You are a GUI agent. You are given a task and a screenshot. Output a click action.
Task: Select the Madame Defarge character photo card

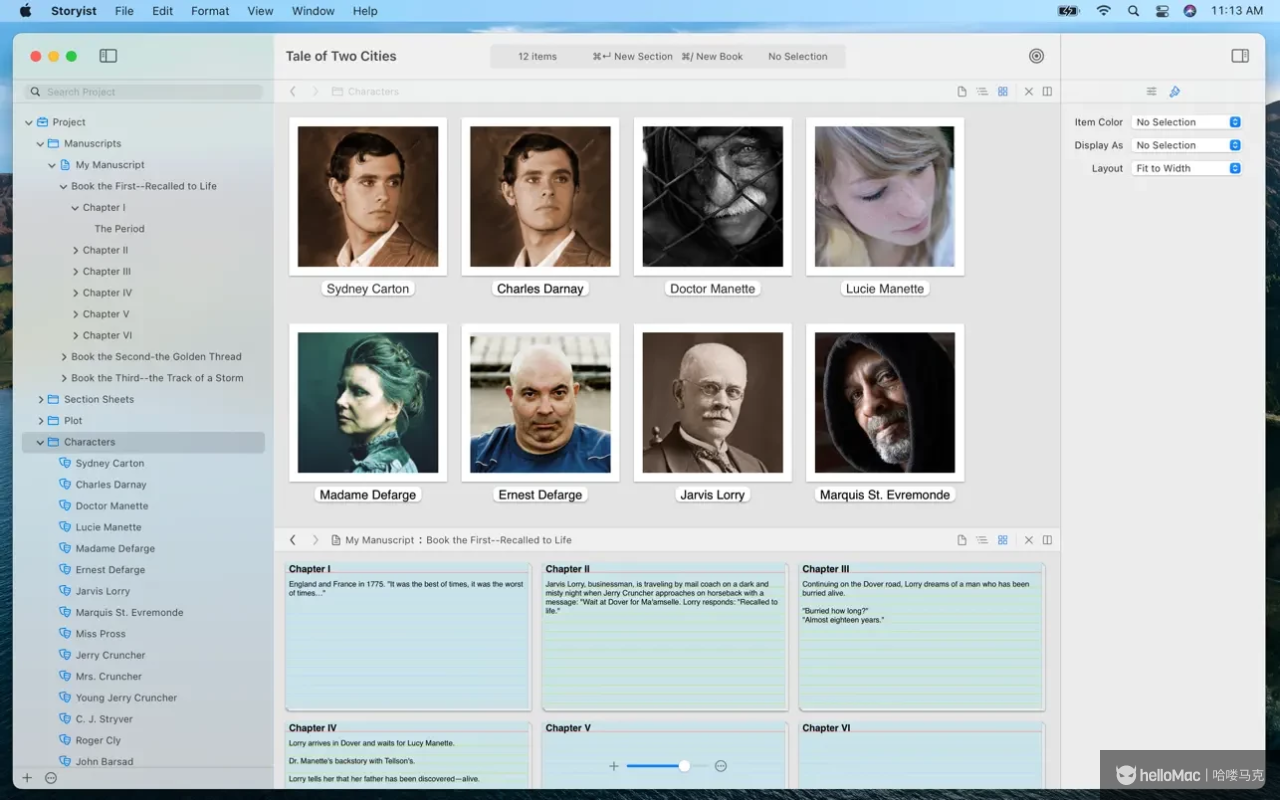pos(368,402)
